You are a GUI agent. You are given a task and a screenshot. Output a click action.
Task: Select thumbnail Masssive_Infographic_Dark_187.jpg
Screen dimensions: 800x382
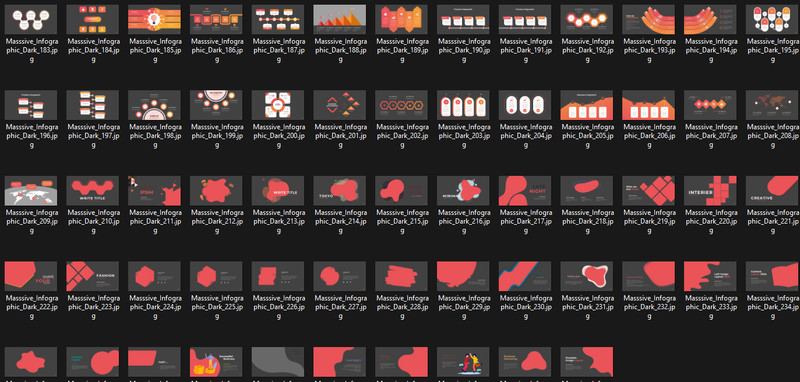tap(278, 20)
